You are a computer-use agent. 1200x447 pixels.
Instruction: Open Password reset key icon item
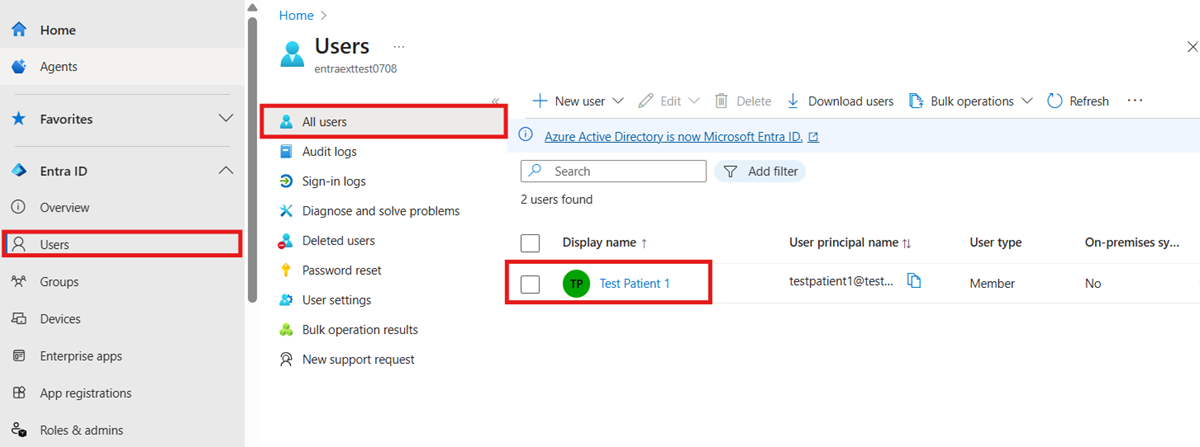point(286,271)
